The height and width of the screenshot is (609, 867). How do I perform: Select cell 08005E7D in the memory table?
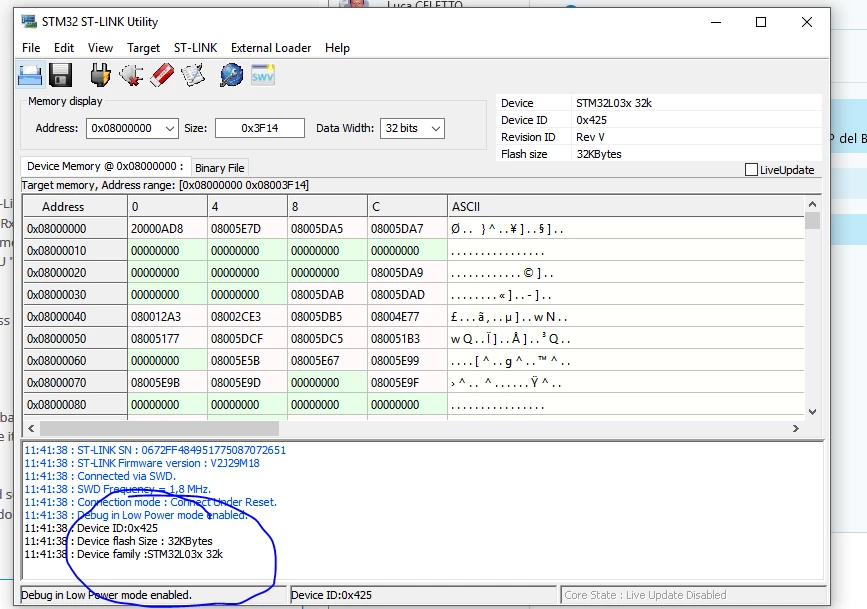tap(247, 228)
